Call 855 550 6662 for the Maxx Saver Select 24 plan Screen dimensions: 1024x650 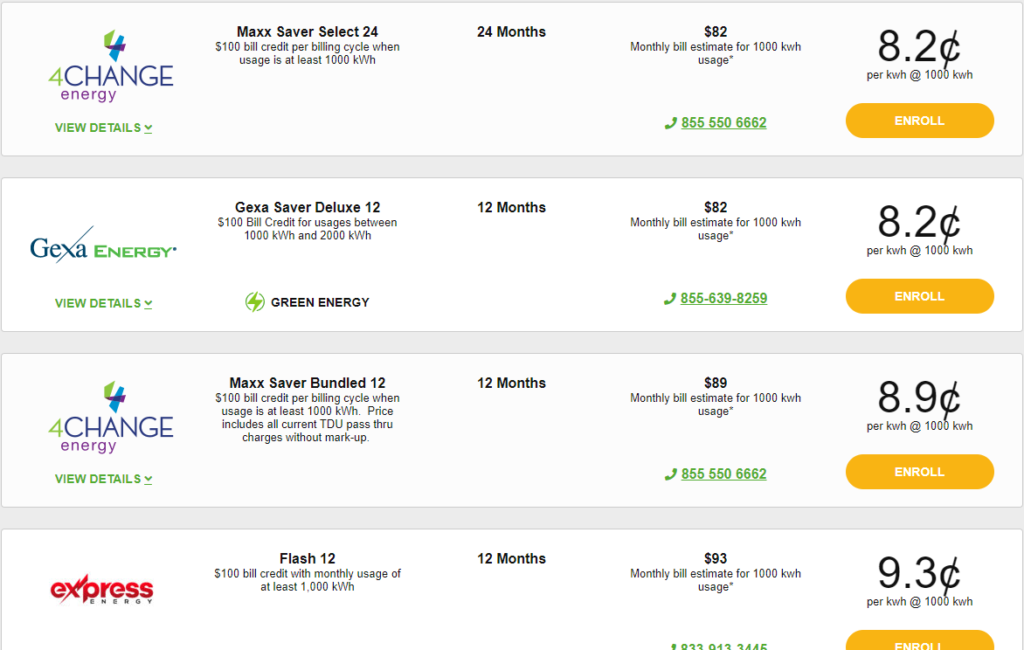coord(724,123)
